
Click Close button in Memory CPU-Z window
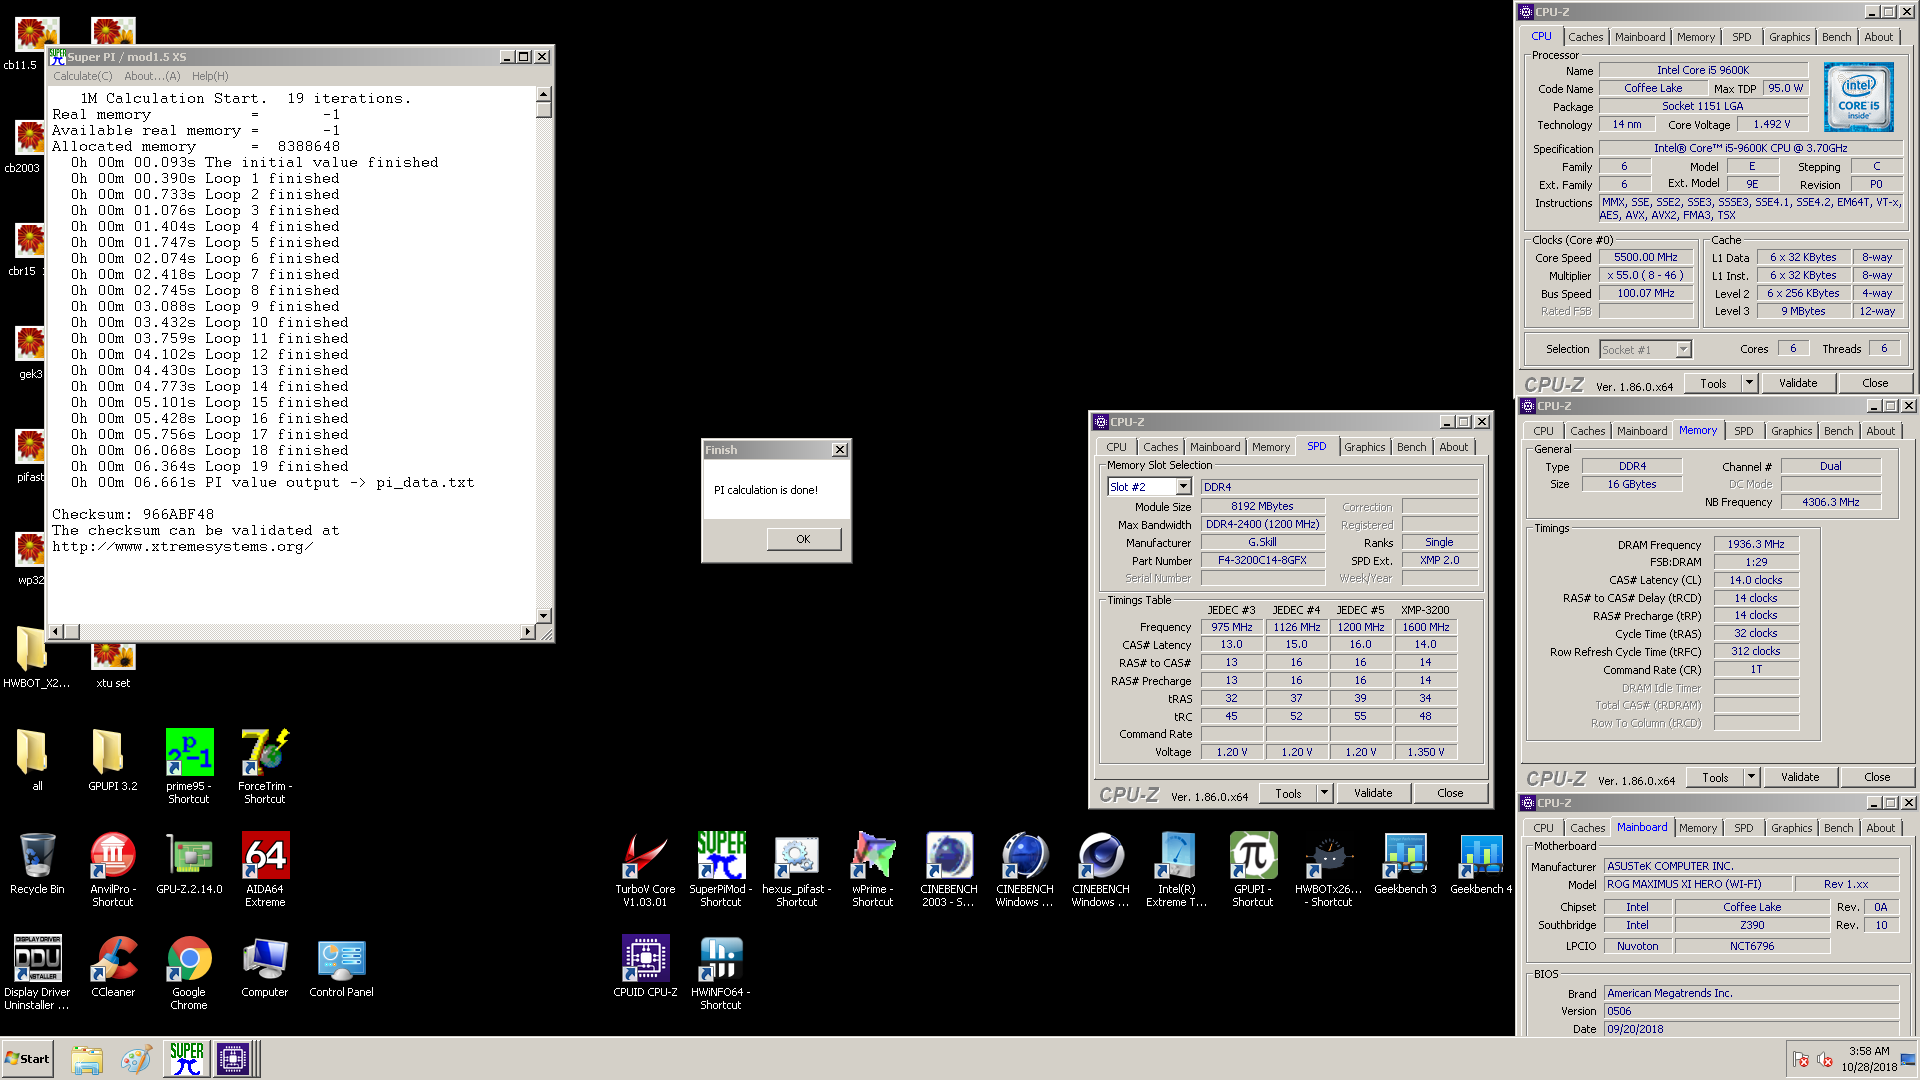coord(1877,777)
